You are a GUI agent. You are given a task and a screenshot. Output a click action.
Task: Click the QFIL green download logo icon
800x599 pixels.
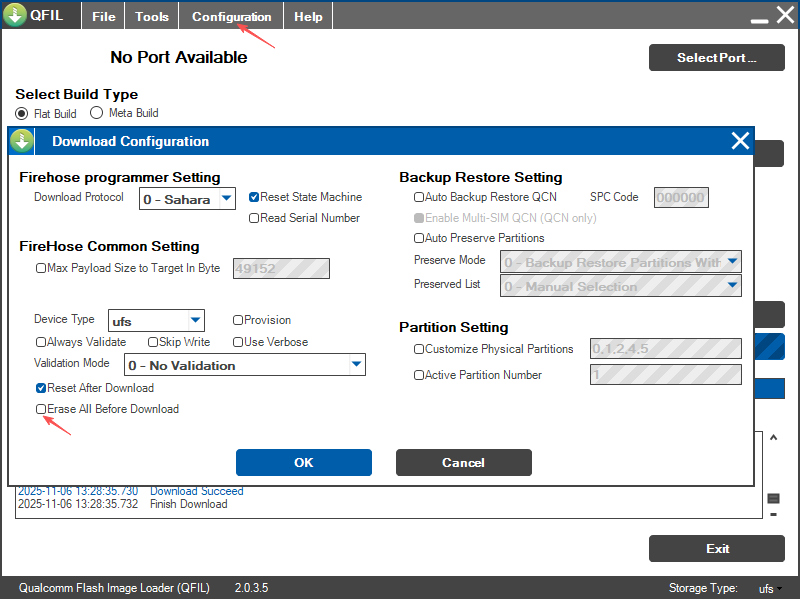coord(15,16)
